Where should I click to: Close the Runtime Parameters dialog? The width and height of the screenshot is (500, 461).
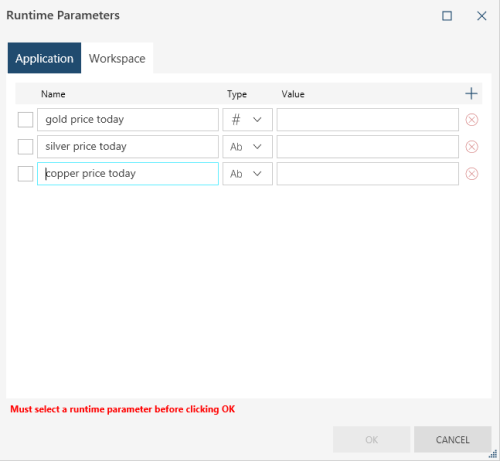point(481,16)
